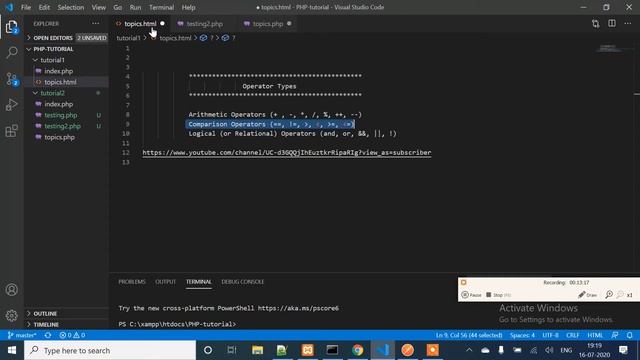The height and width of the screenshot is (360, 640).
Task: Open Explorer Views and More Actions ellipsis
Action: (x=96, y=24)
